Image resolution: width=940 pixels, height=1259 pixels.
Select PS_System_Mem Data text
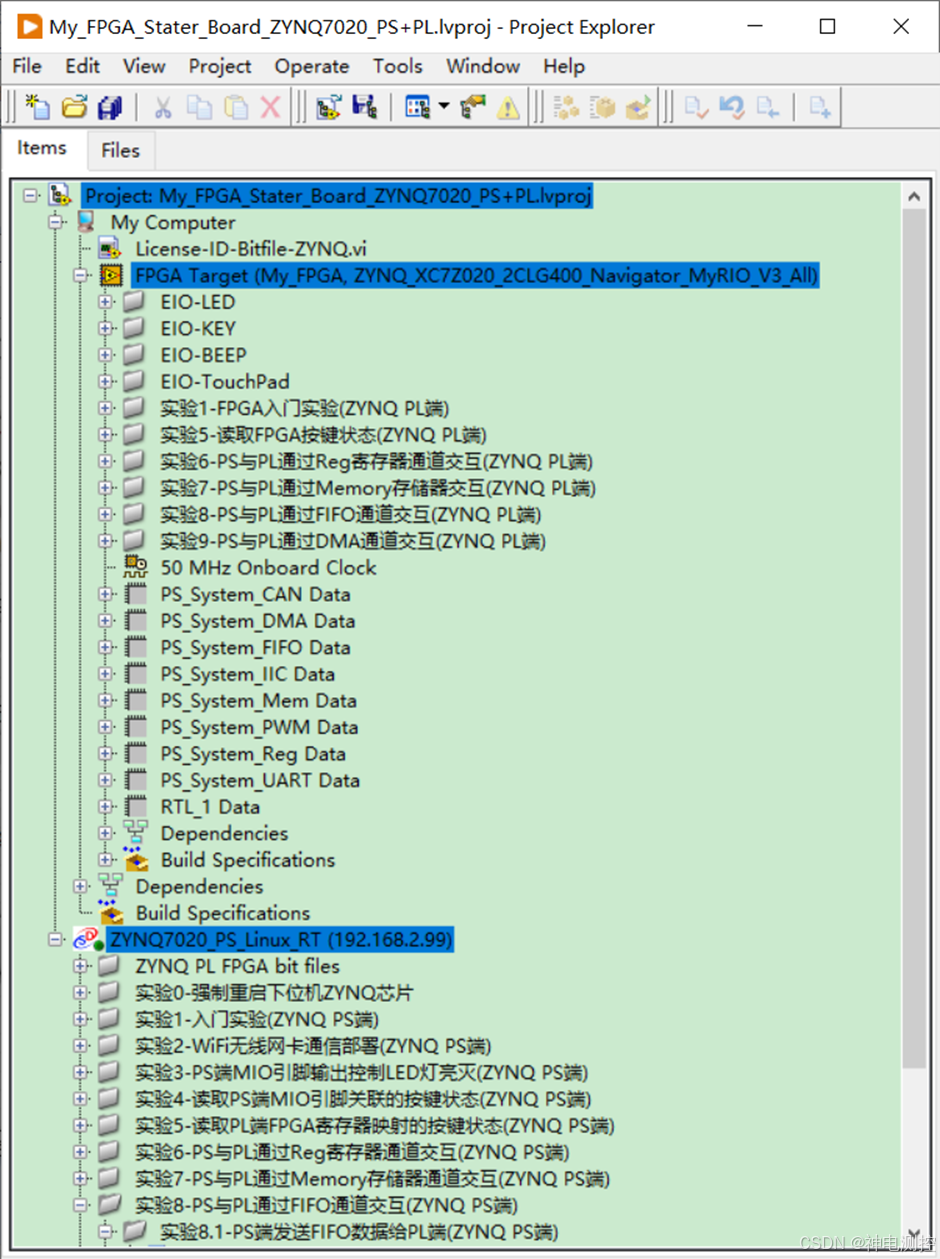pos(258,700)
